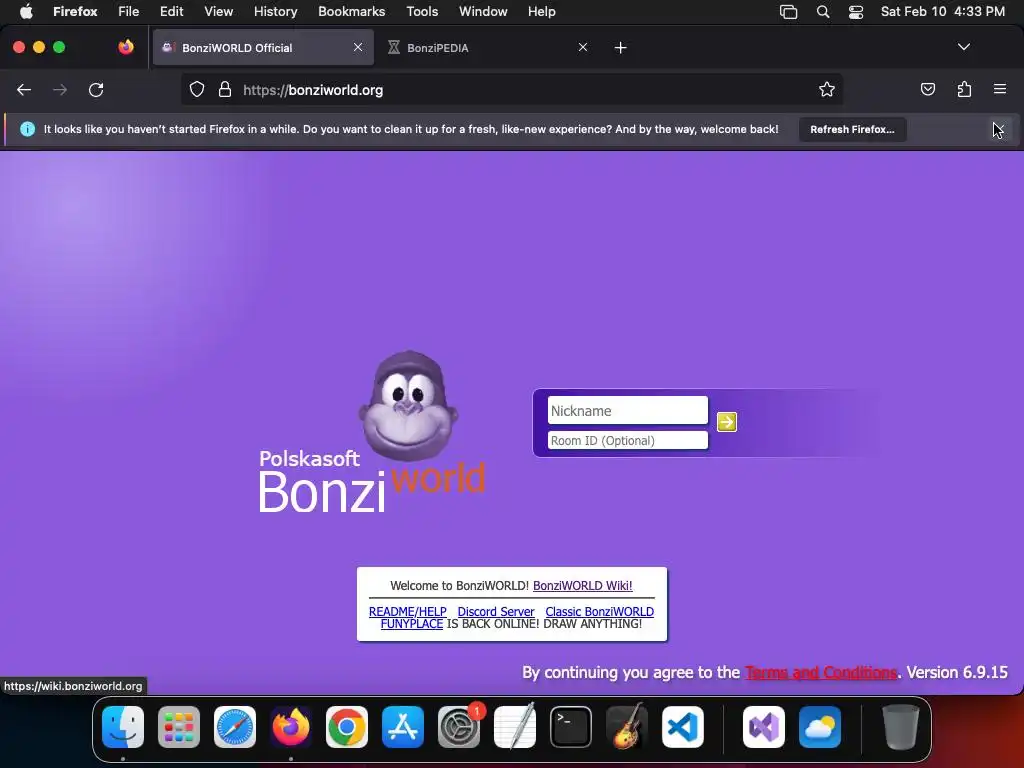Viewport: 1024px width, 768px height.
Task: Open the README/HELP link
Action: (408, 611)
